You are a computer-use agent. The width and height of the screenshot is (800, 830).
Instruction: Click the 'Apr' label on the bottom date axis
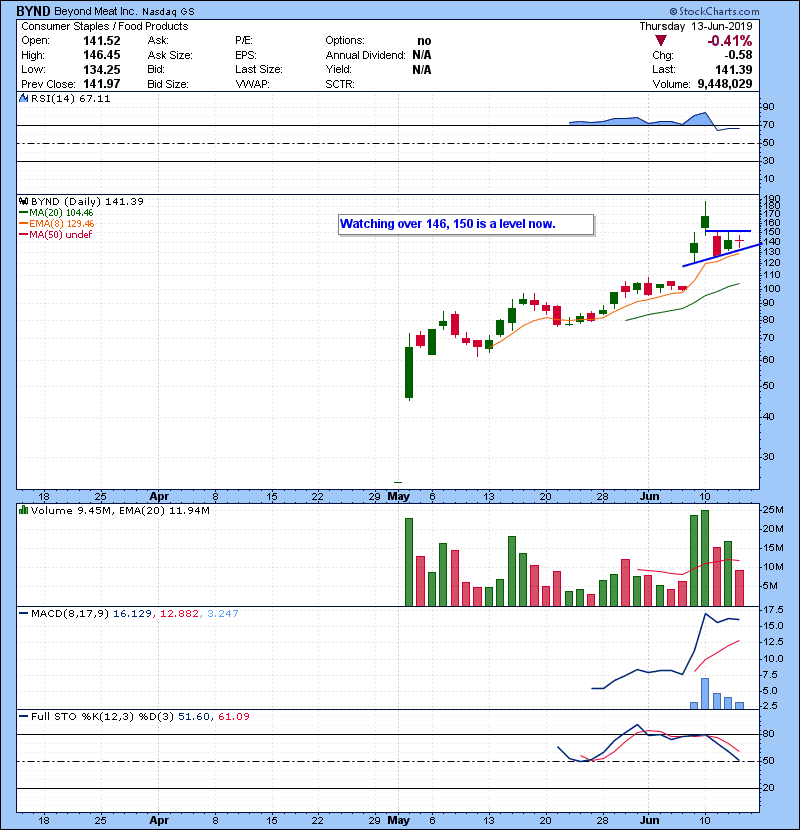pyautogui.click(x=159, y=820)
